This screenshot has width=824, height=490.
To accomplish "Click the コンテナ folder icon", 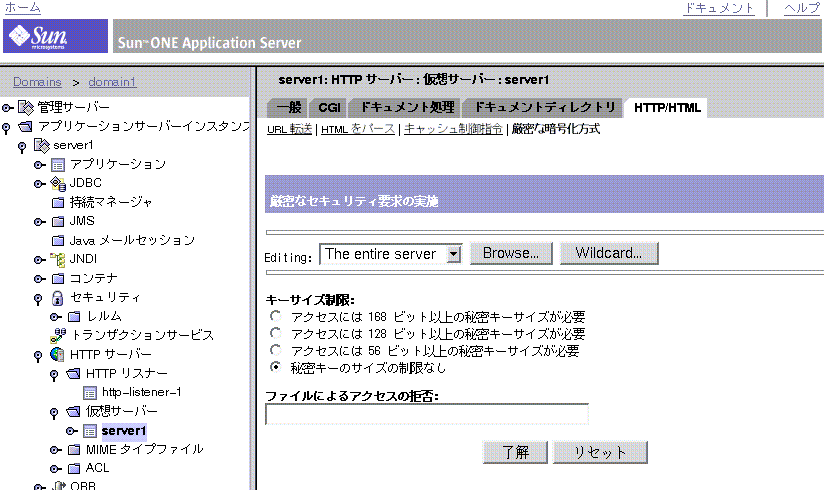I will coord(58,279).
